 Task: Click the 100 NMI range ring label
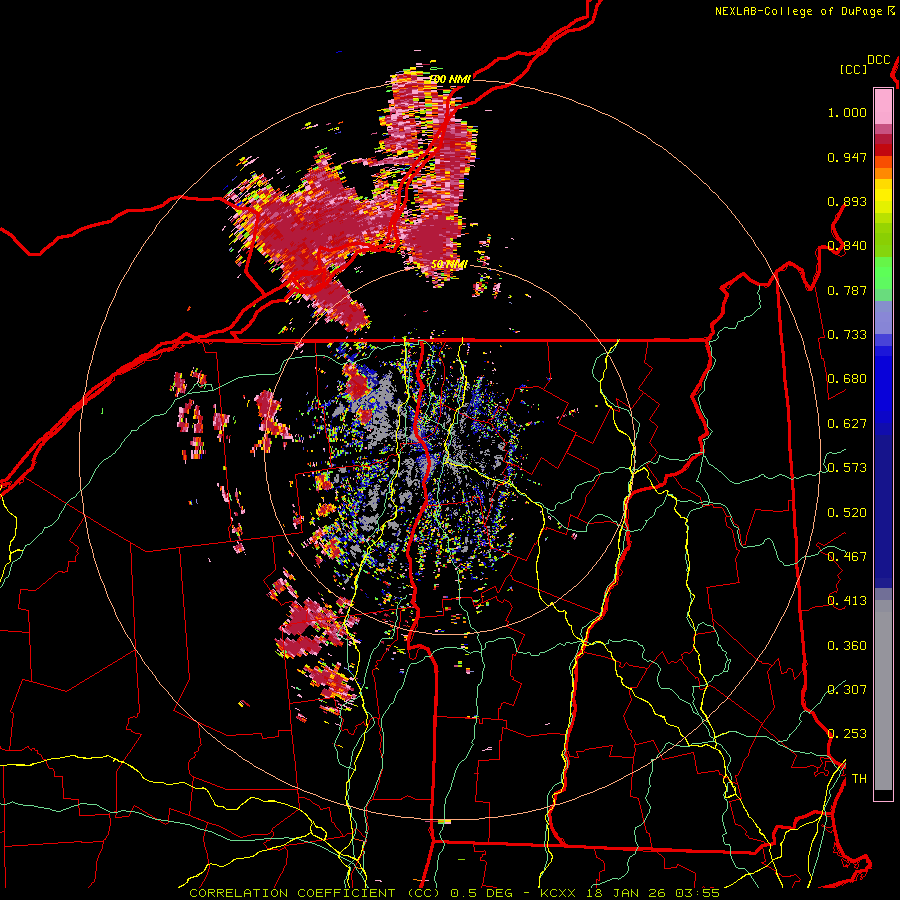pos(450,79)
